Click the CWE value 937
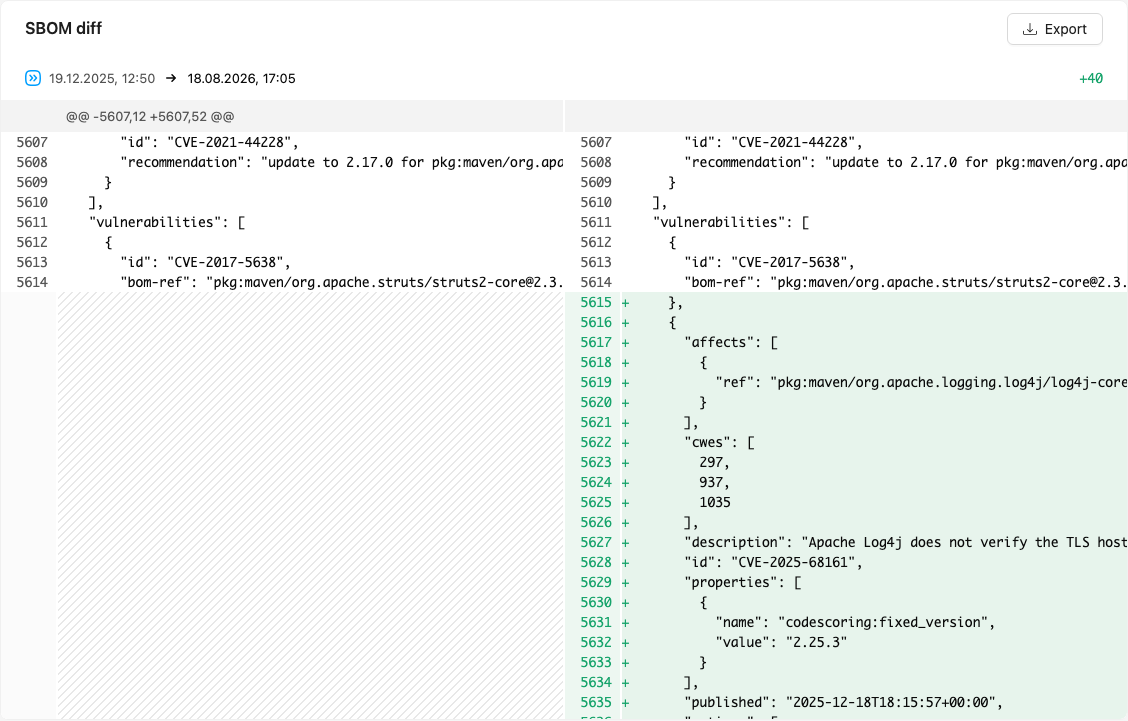This screenshot has width=1128, height=721. pos(714,482)
